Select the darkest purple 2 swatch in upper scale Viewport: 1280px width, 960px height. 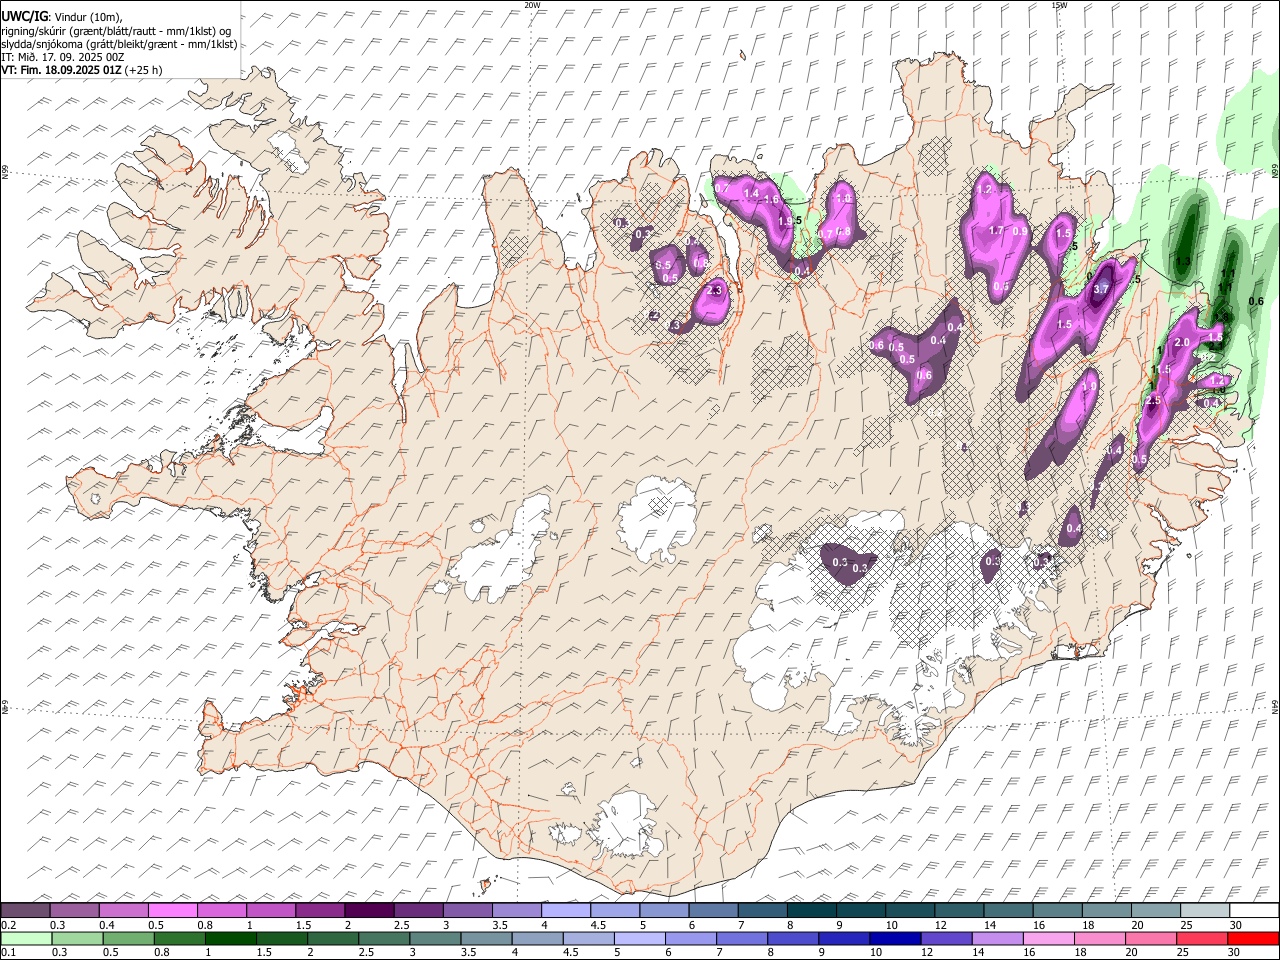369,911
